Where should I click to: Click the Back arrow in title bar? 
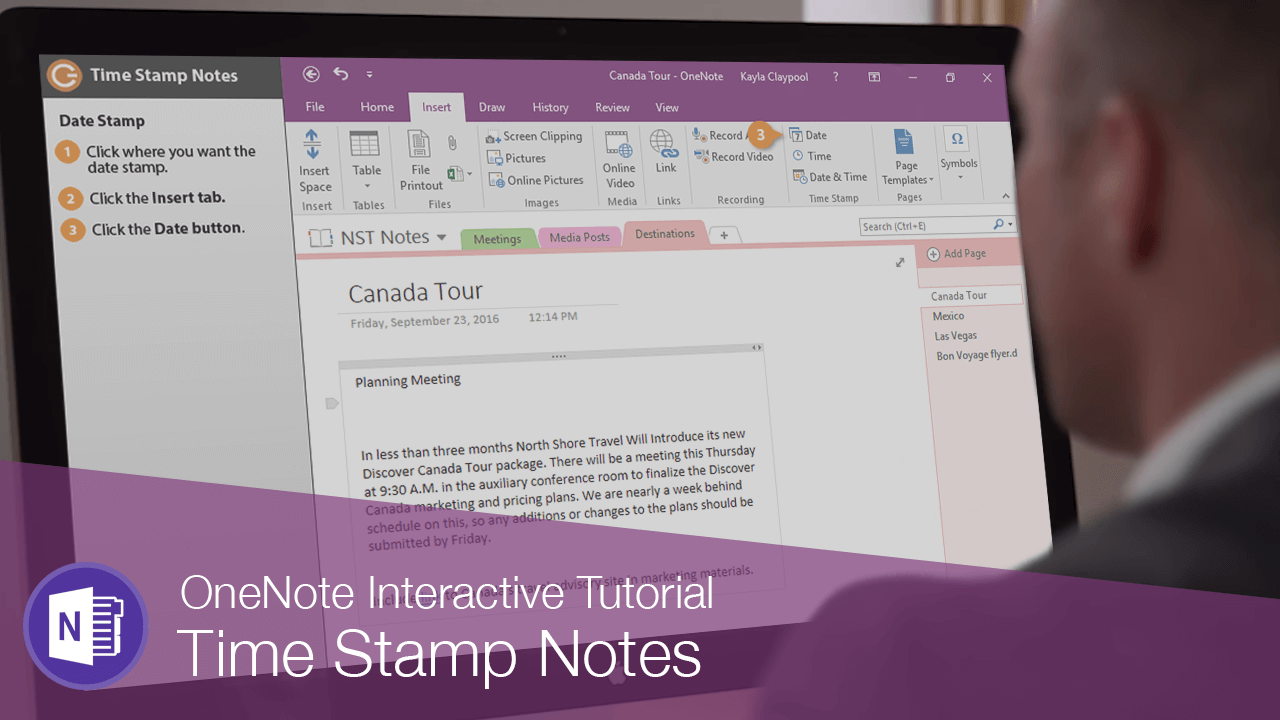click(x=311, y=74)
